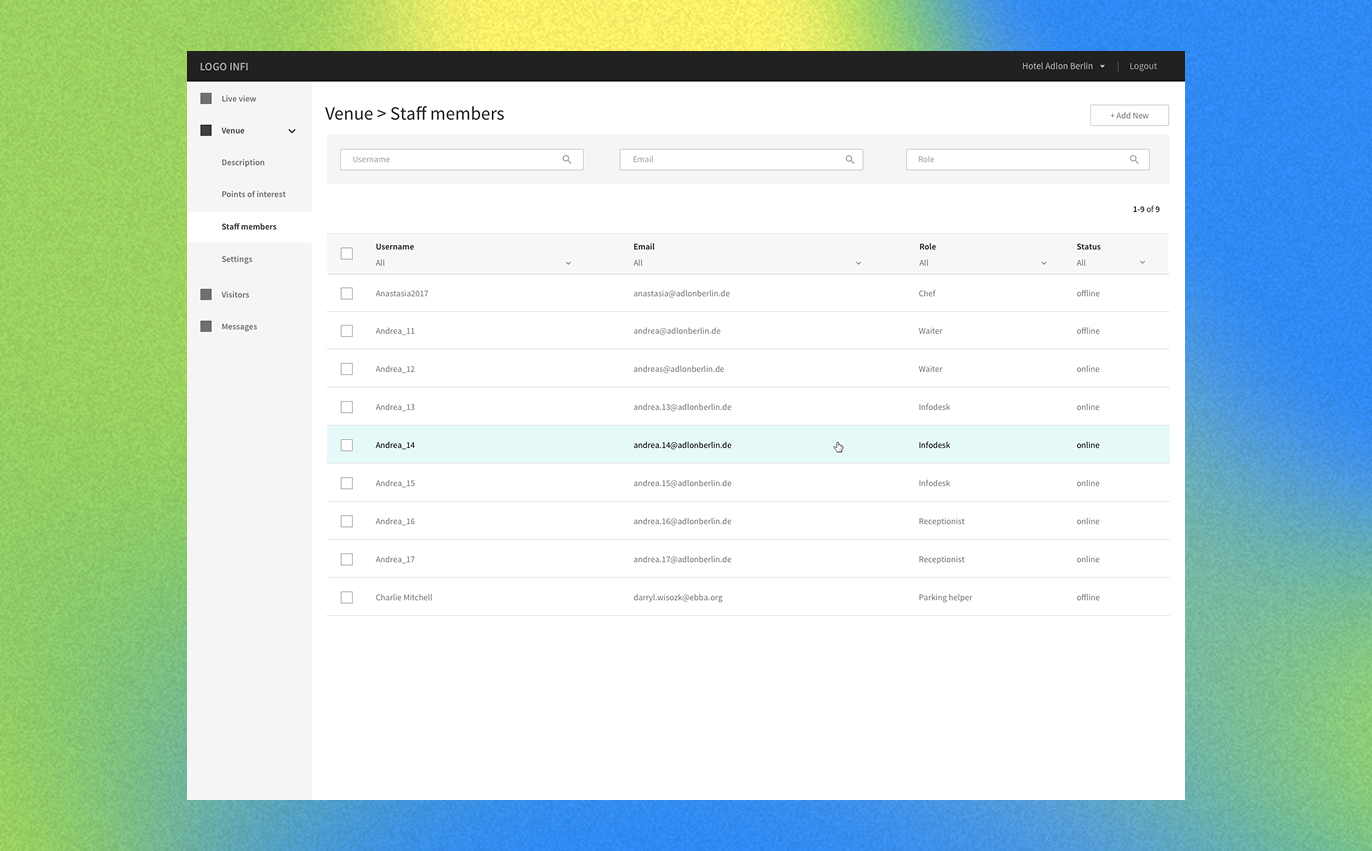The width and height of the screenshot is (1372, 851).
Task: Check the Andrea_14 row checkbox
Action: pos(347,445)
